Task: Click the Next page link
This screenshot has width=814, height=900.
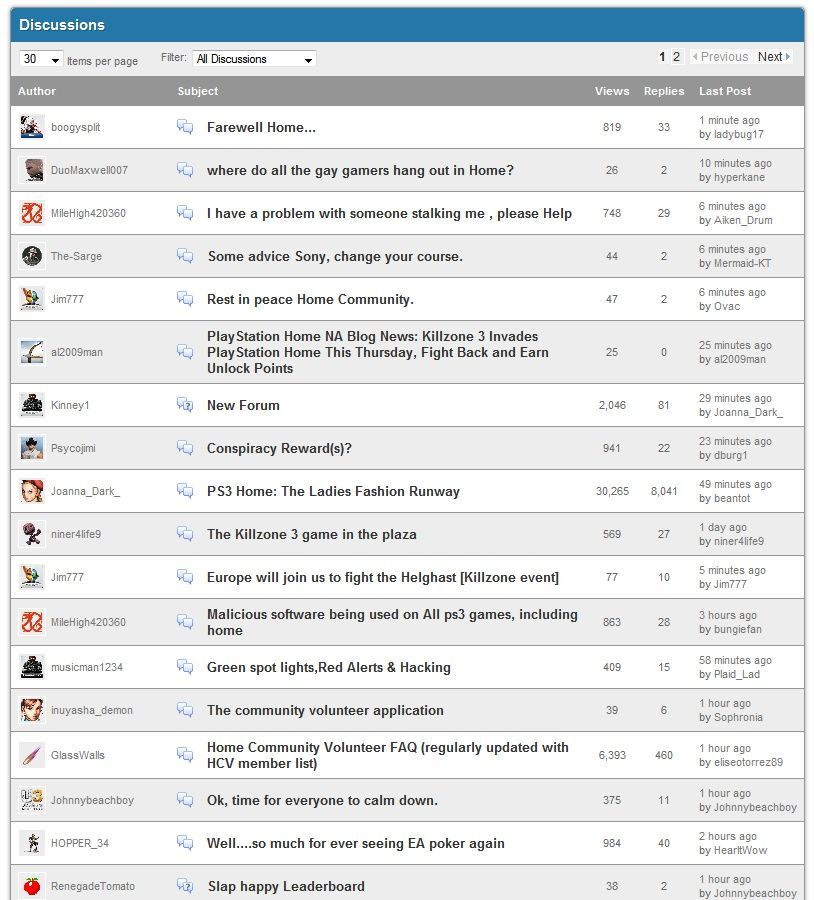Action: point(774,57)
